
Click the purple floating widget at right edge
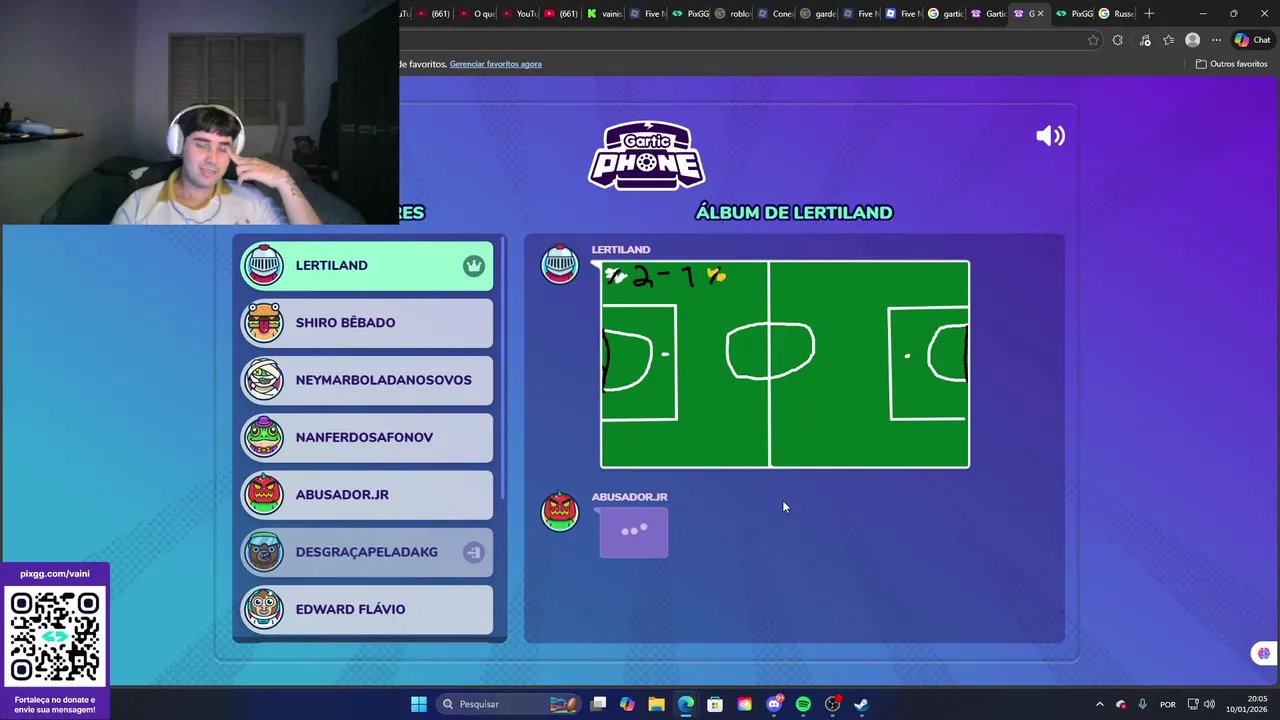(x=1264, y=653)
